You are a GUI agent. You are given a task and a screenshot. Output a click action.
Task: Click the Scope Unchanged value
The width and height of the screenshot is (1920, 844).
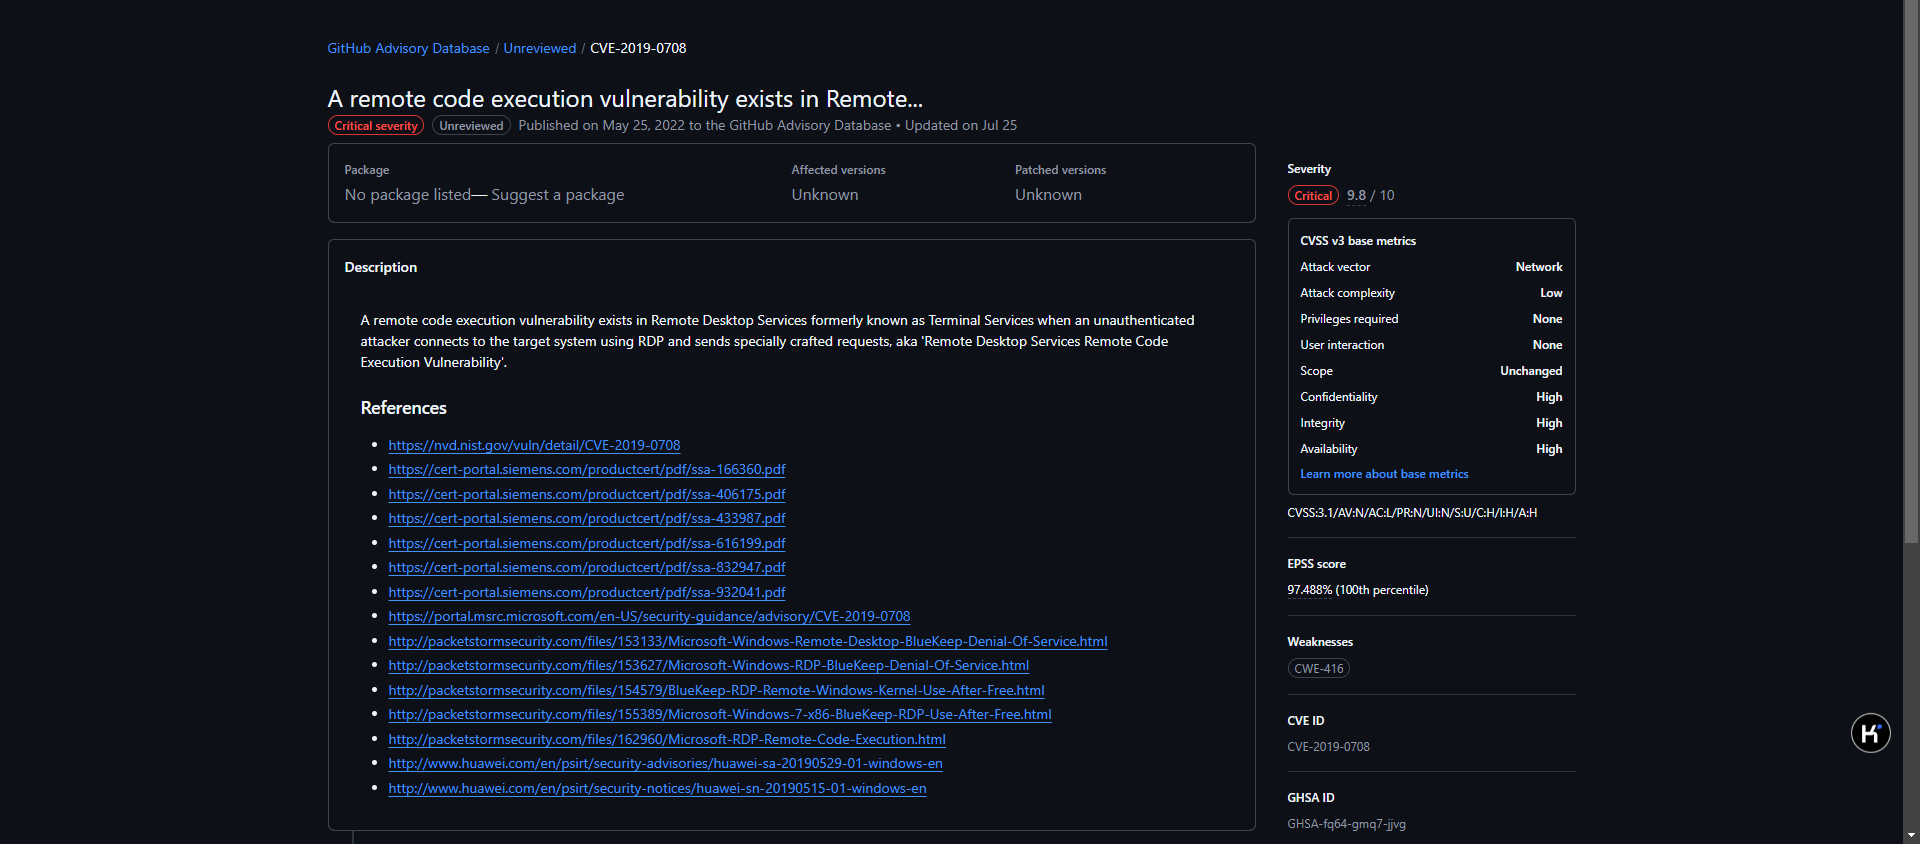tap(1531, 371)
